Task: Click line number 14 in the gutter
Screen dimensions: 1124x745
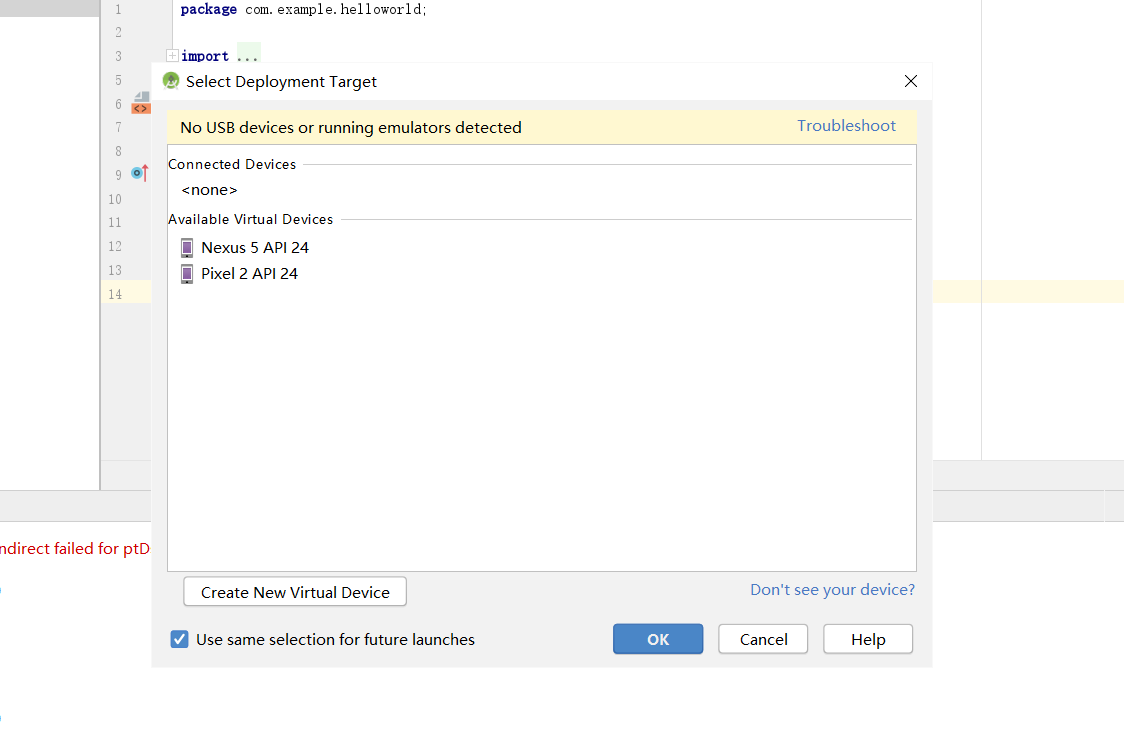Action: (115, 294)
